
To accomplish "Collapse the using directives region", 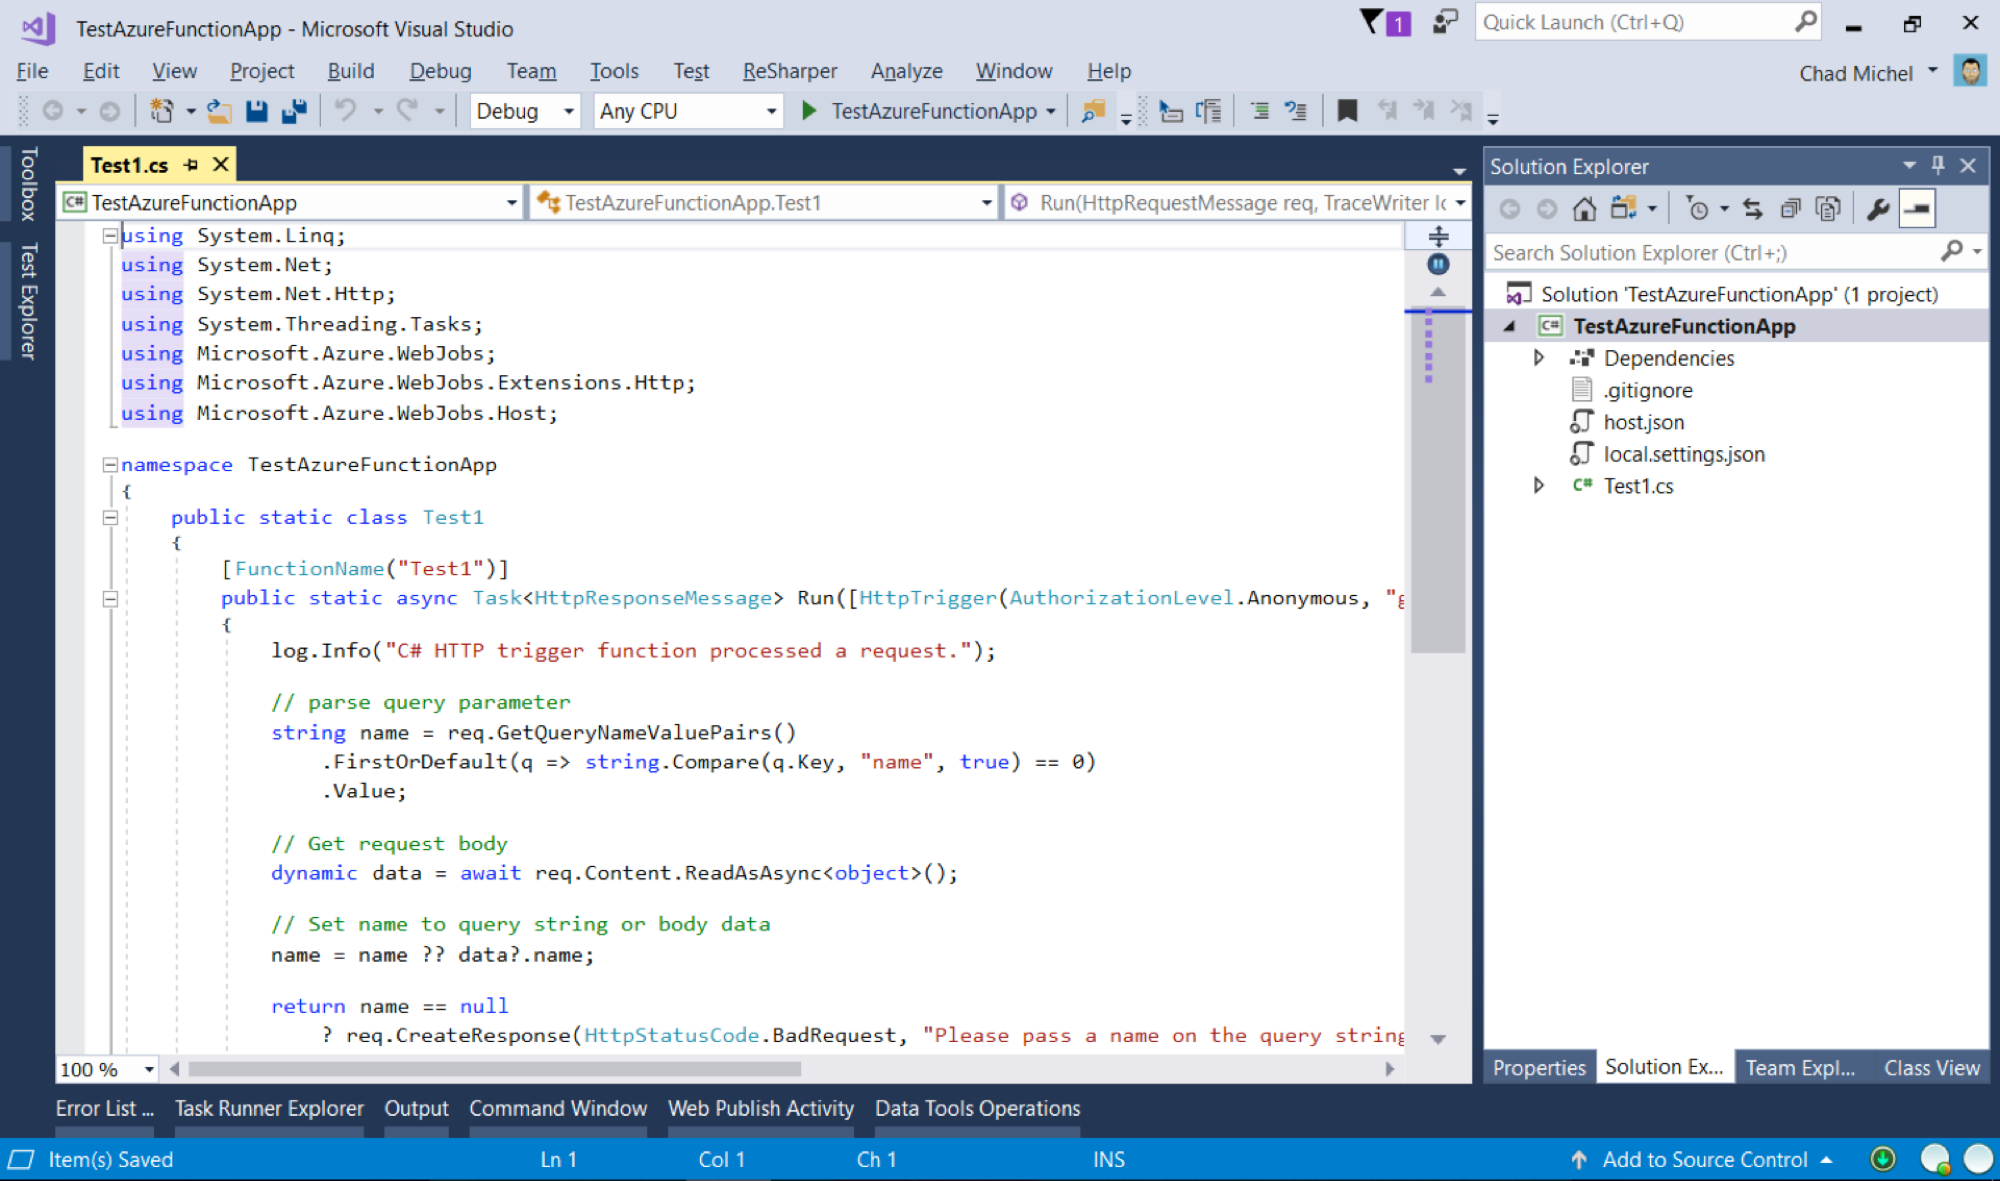I will pos(110,236).
